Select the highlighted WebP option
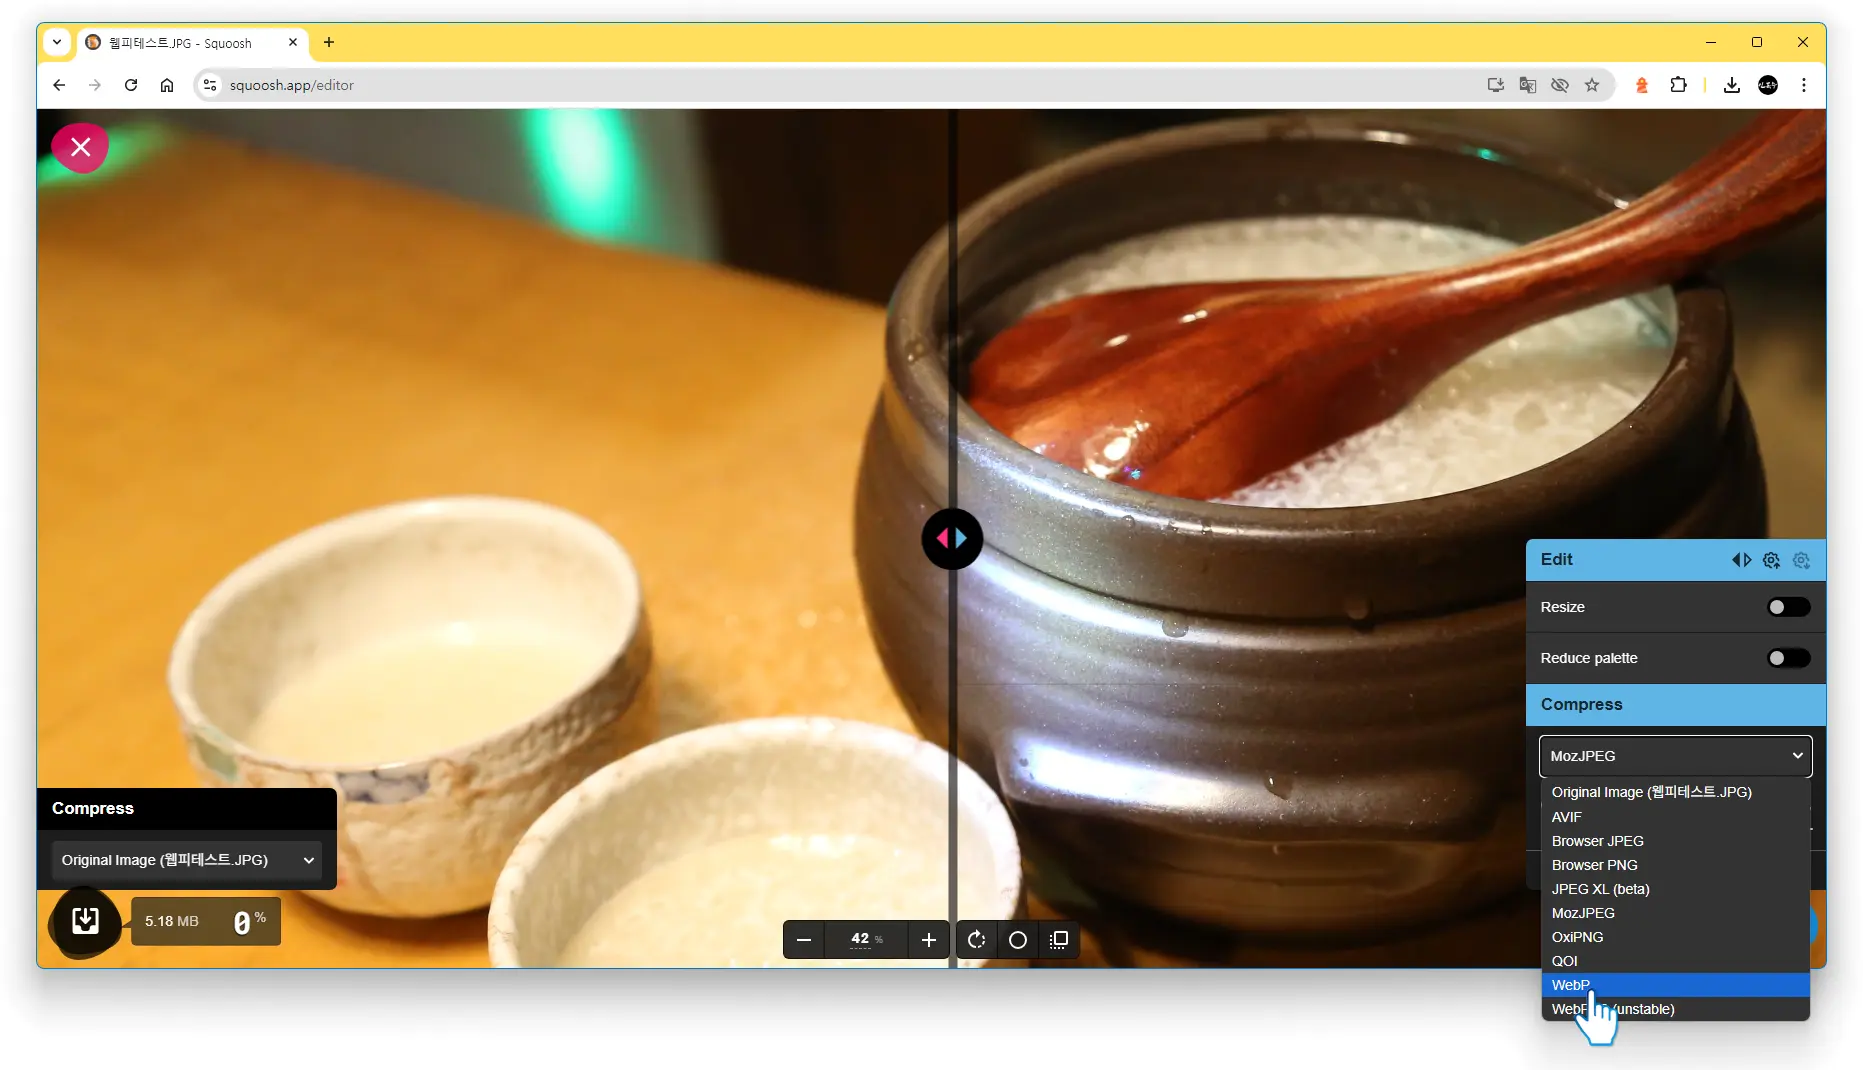The image size is (1863, 1070). point(1675,985)
